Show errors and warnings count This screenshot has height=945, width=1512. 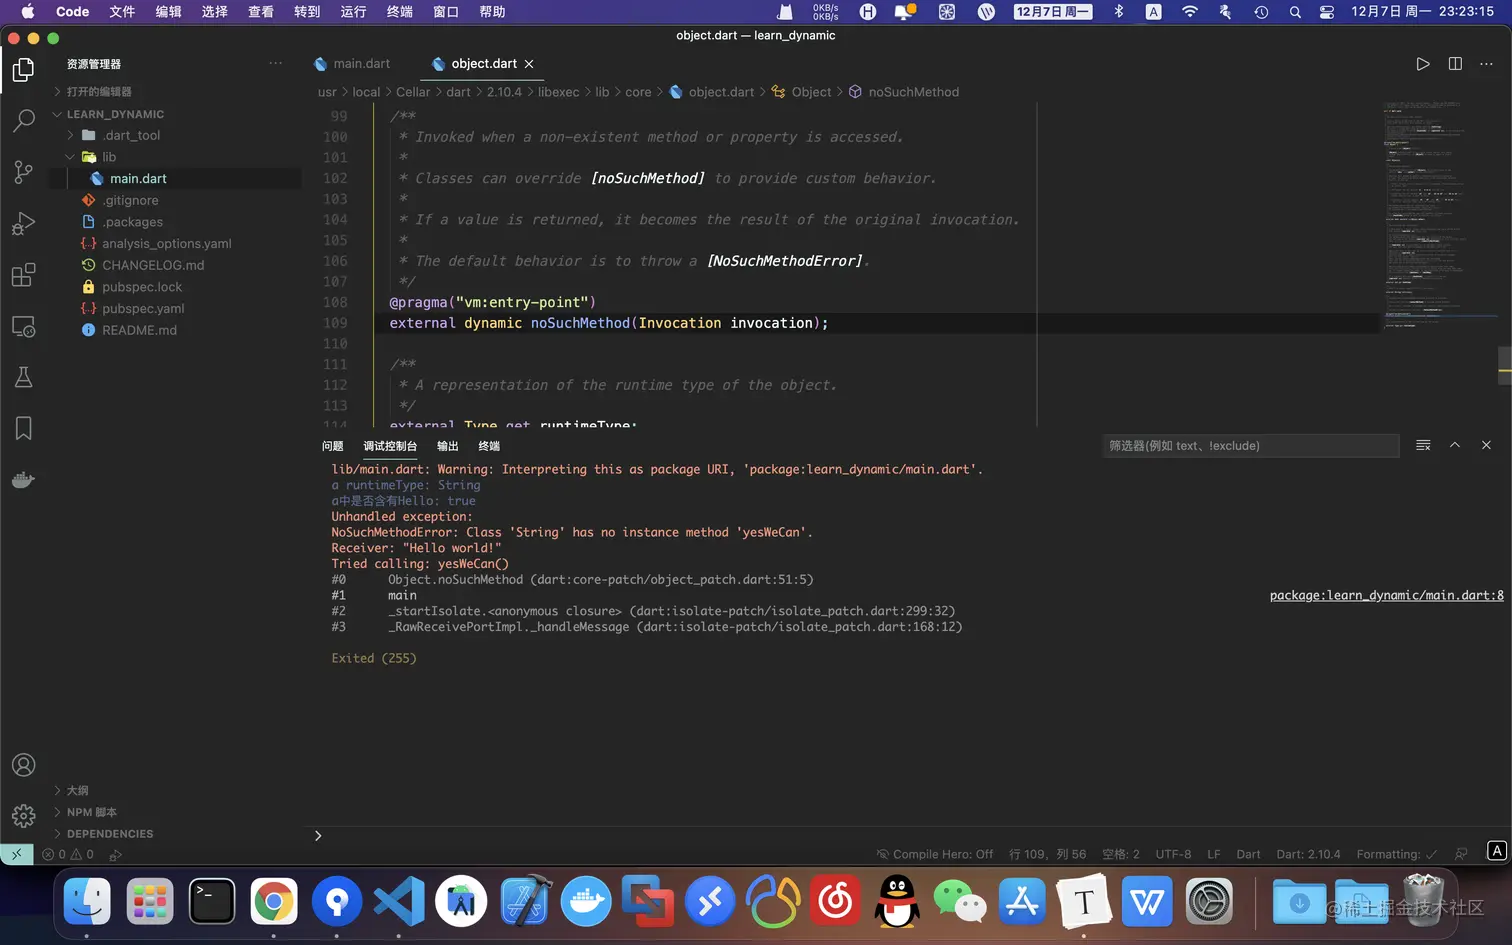tap(68, 854)
